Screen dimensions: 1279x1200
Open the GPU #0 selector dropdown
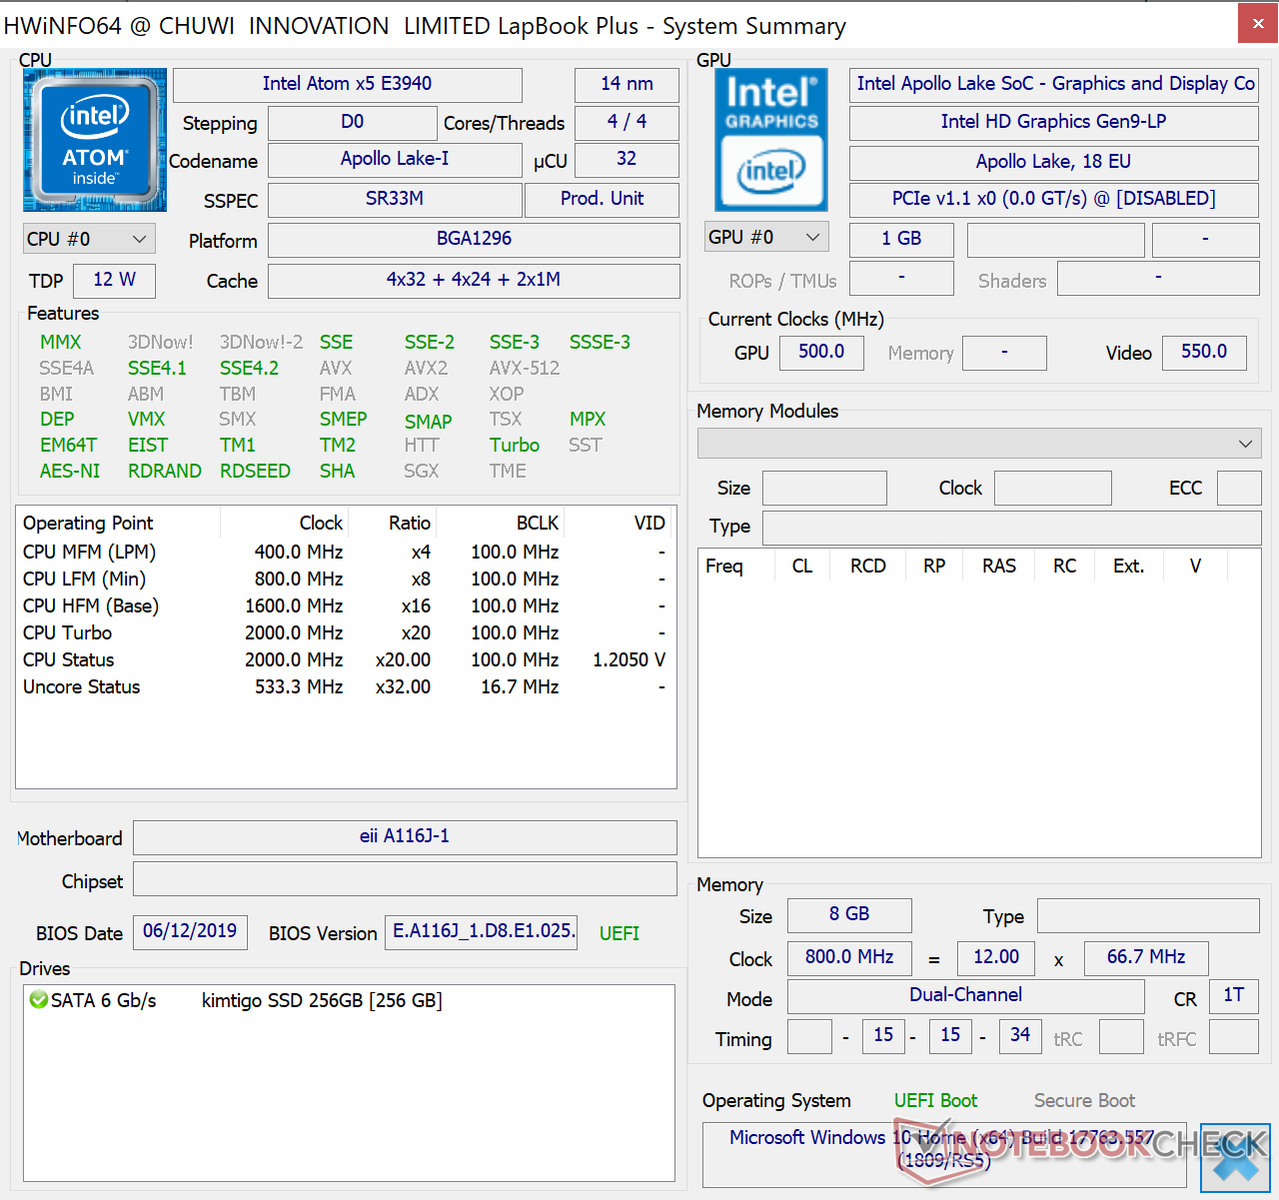point(766,237)
